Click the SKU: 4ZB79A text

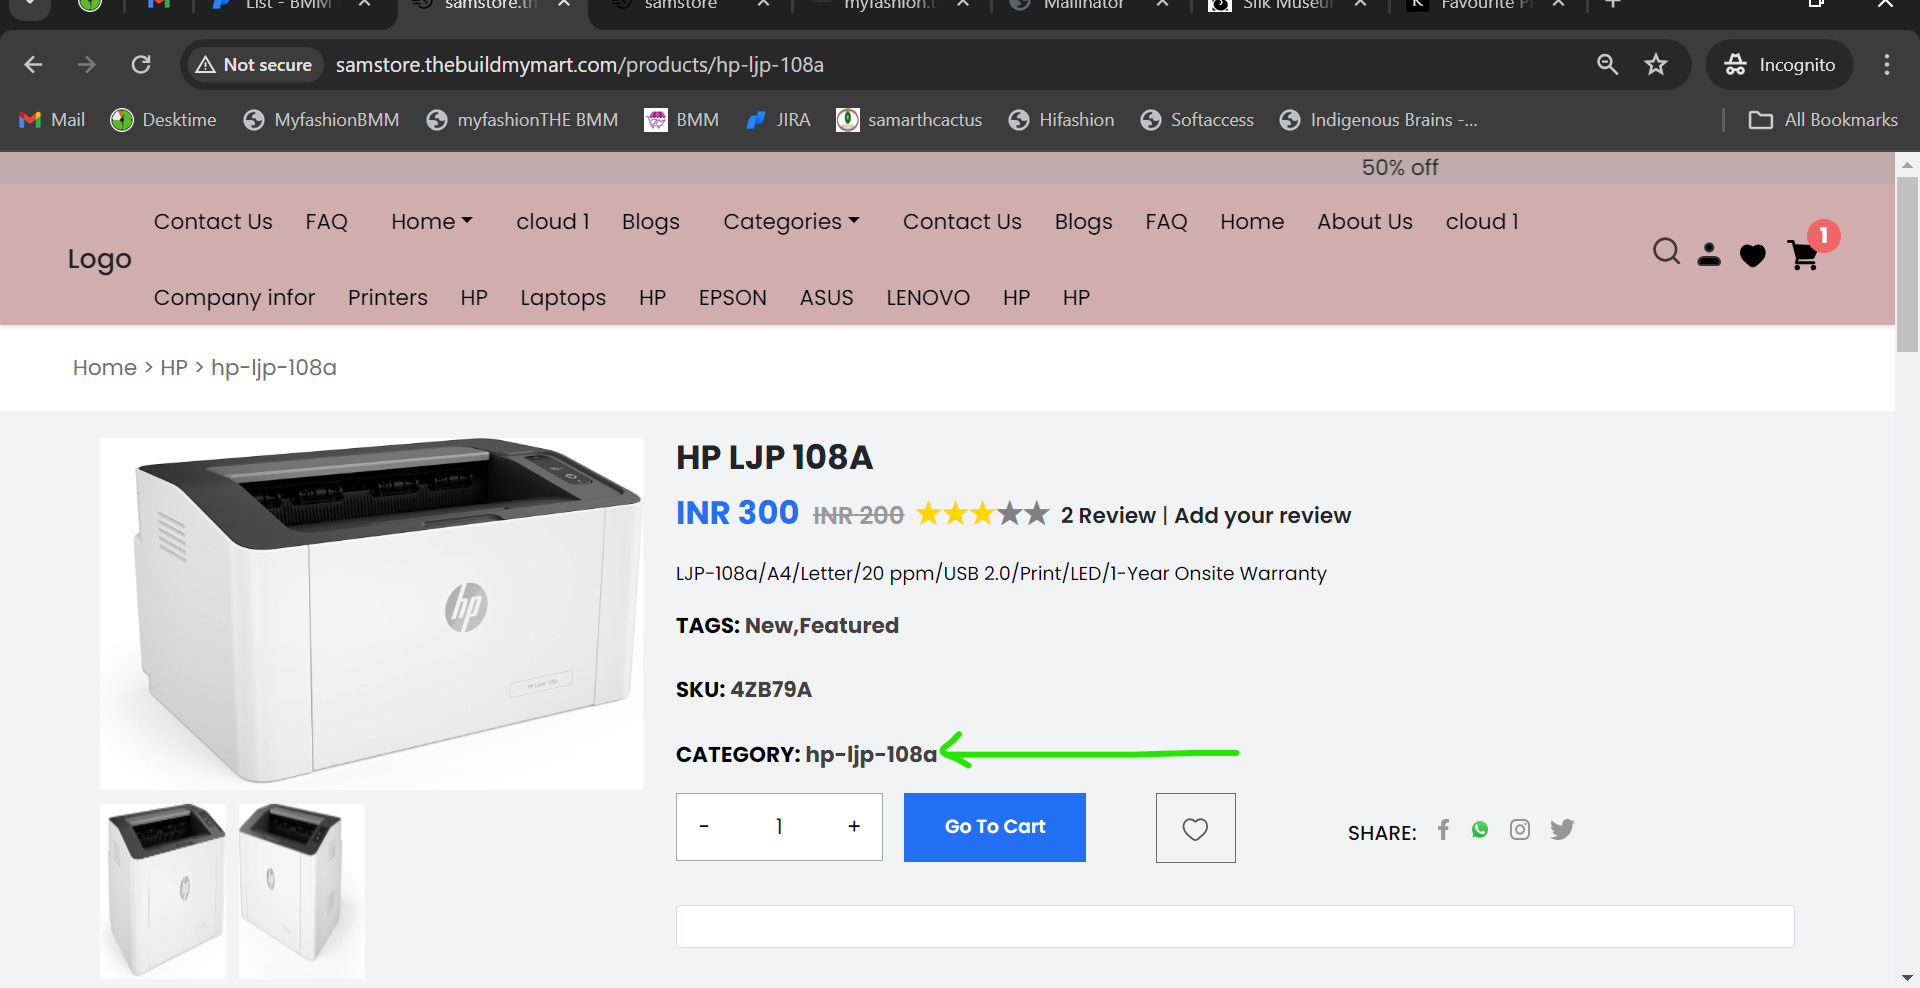click(x=744, y=690)
